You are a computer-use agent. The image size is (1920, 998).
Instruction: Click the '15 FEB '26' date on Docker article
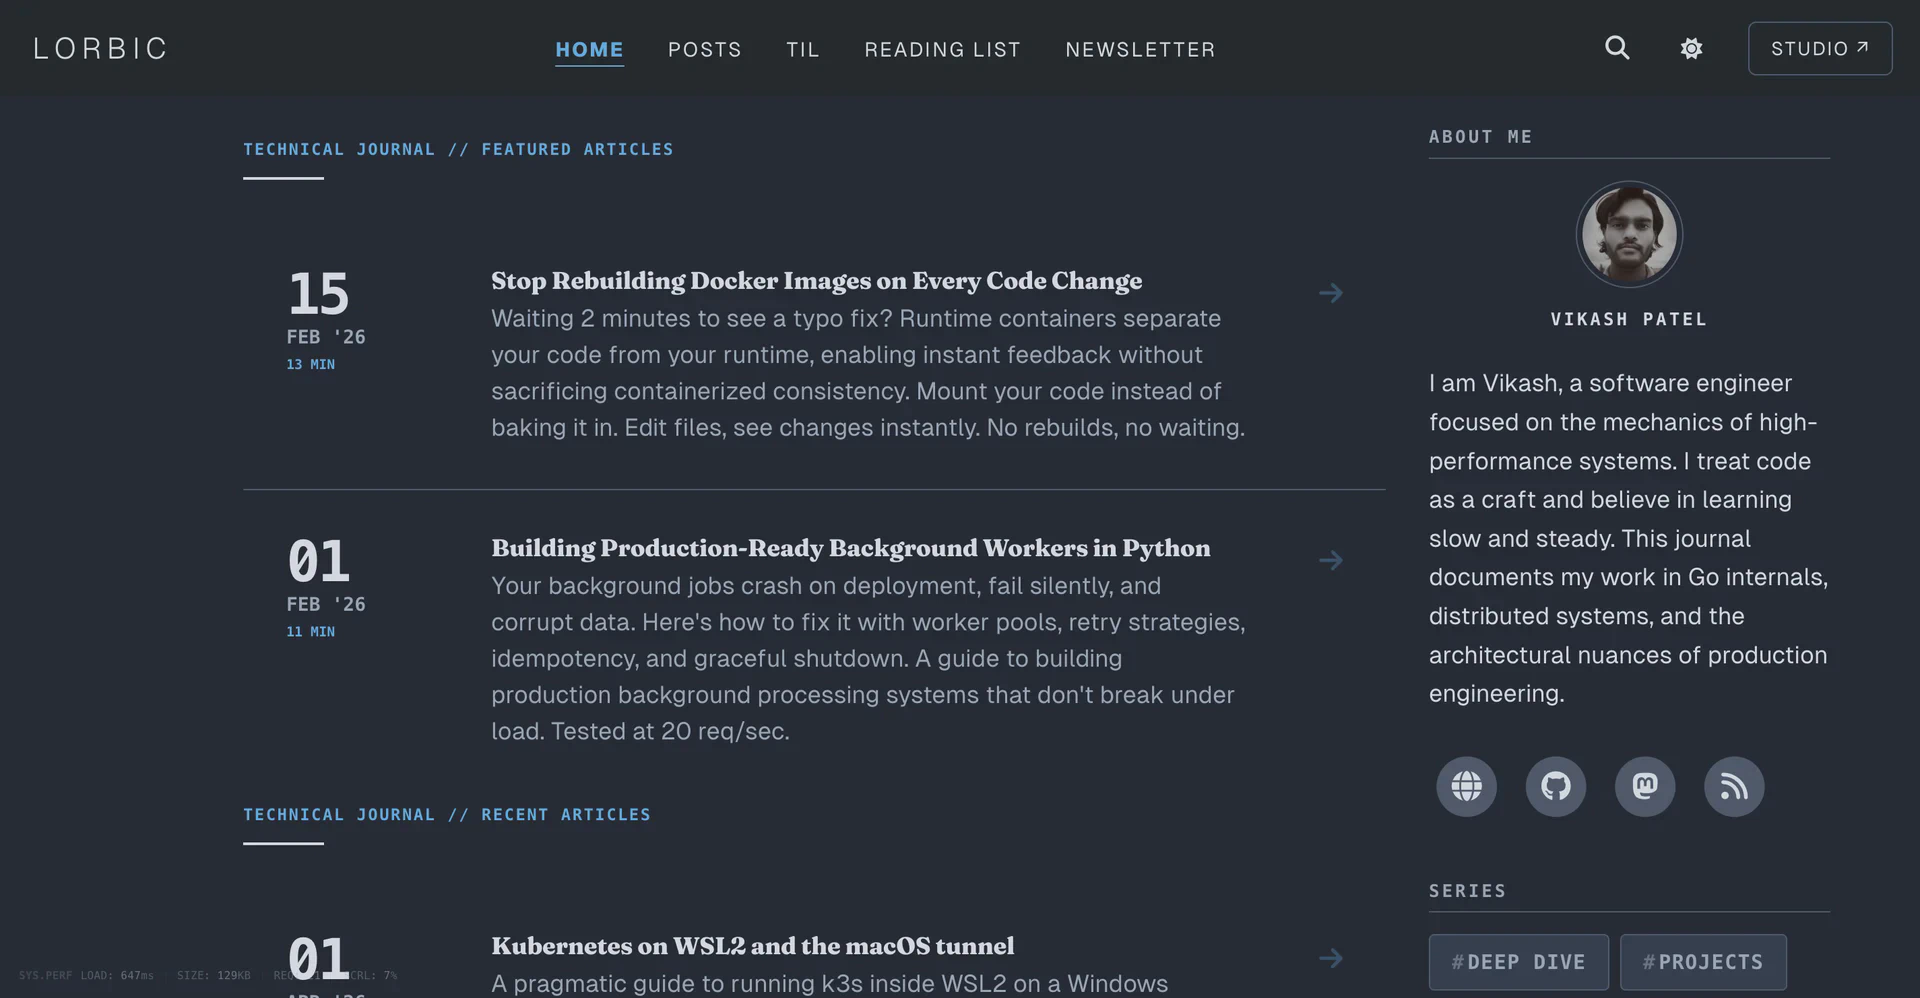(x=326, y=308)
